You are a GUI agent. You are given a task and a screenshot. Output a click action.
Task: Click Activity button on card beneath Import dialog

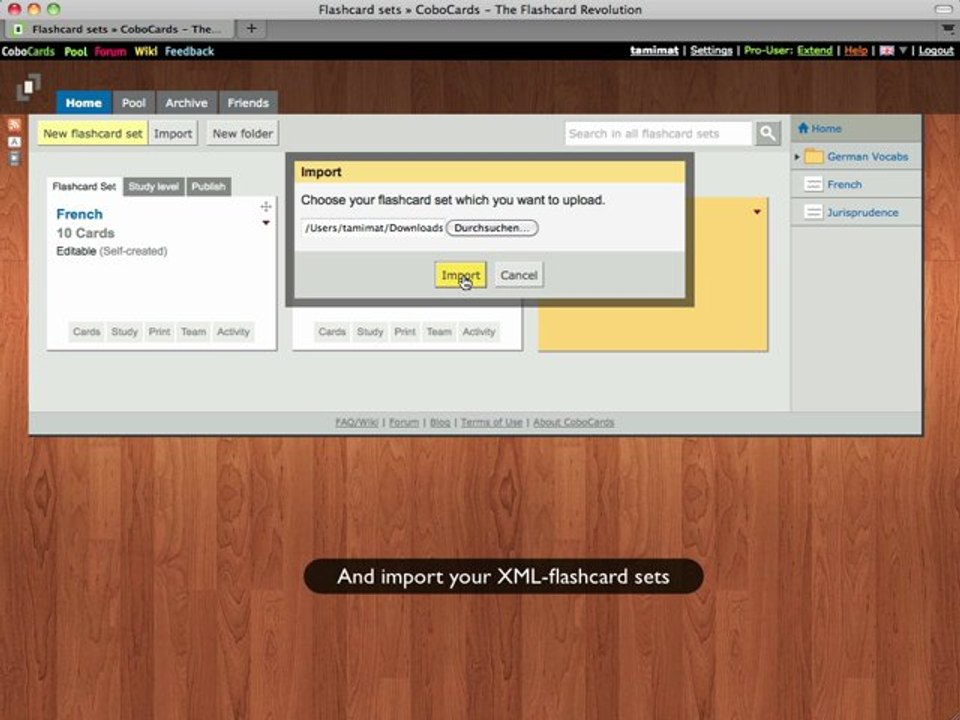(479, 331)
